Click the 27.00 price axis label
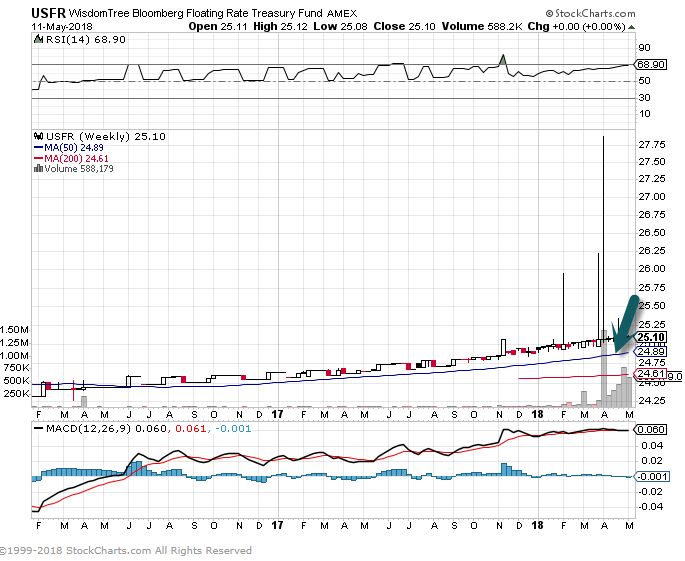685x561 pixels. pyautogui.click(x=652, y=197)
